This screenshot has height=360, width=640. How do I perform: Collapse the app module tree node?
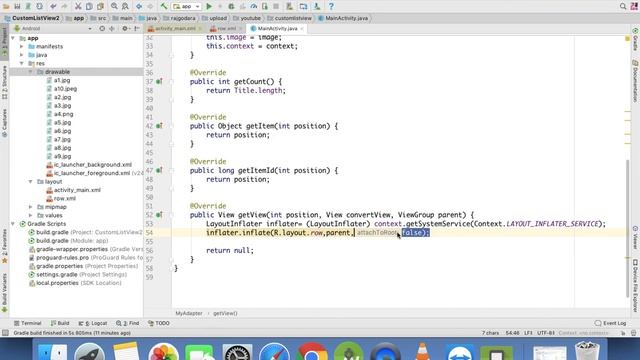(x=13, y=38)
